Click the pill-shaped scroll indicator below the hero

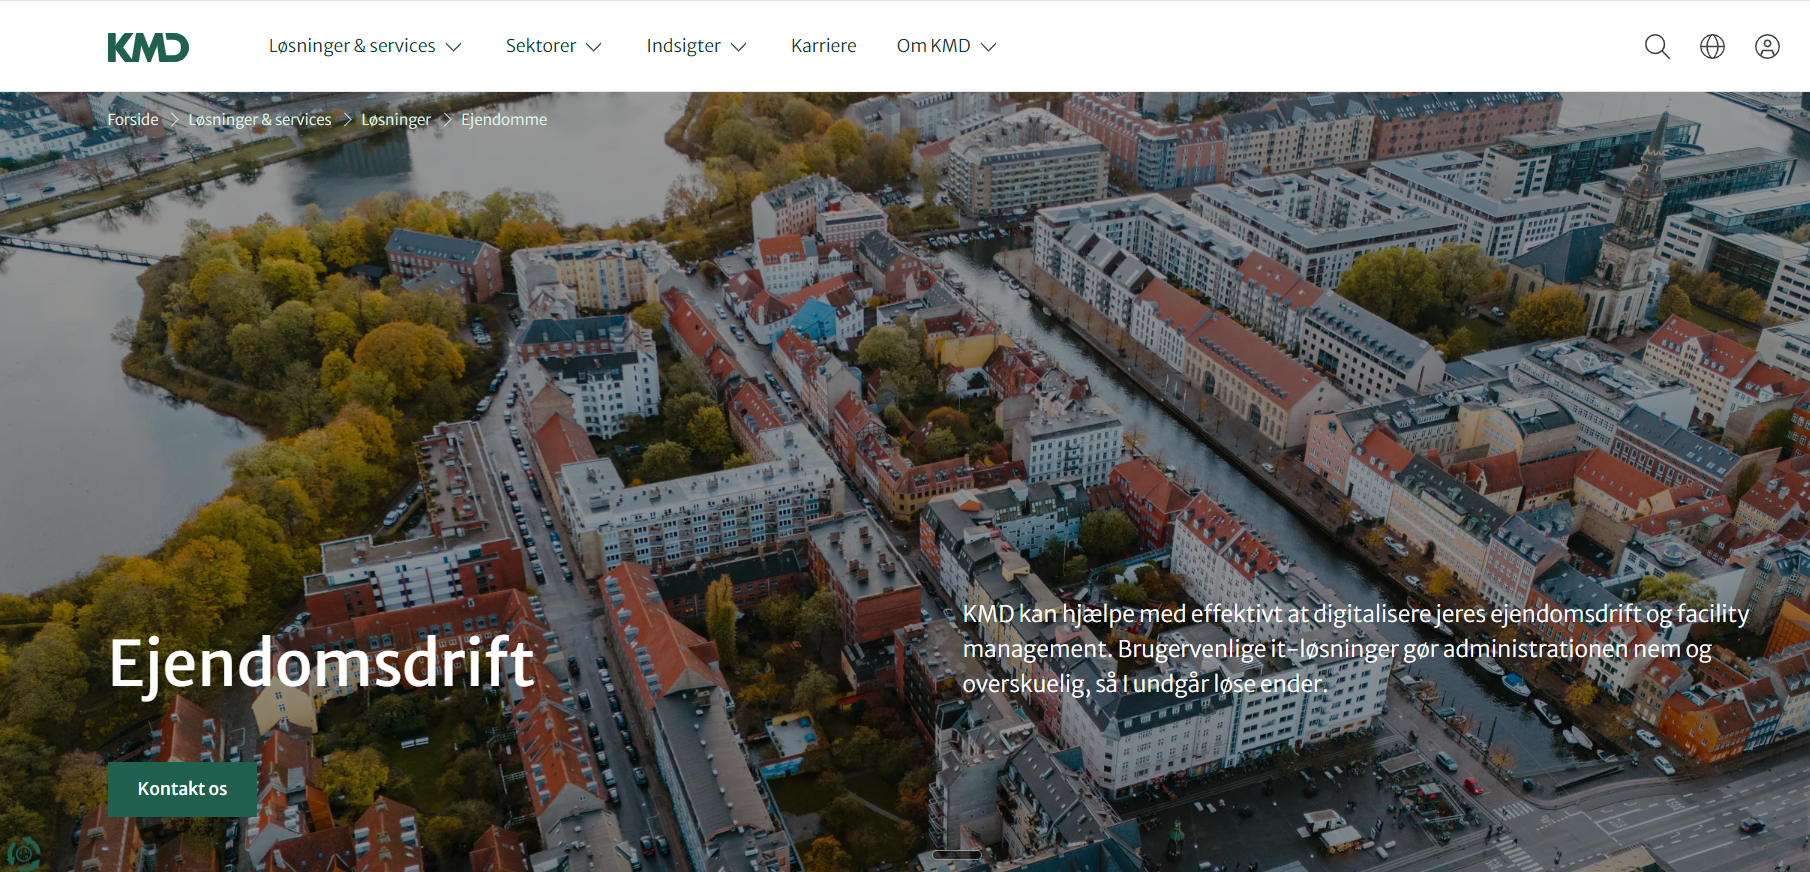[x=957, y=854]
